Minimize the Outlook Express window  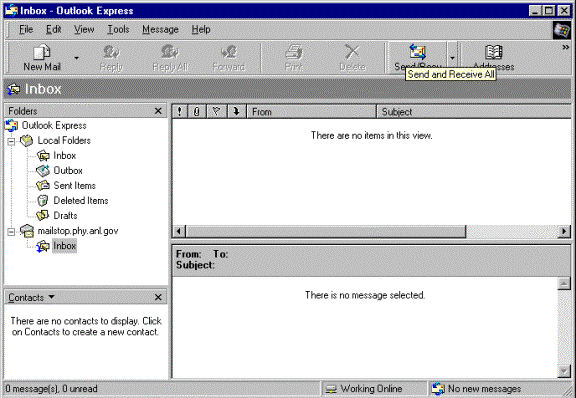535,11
